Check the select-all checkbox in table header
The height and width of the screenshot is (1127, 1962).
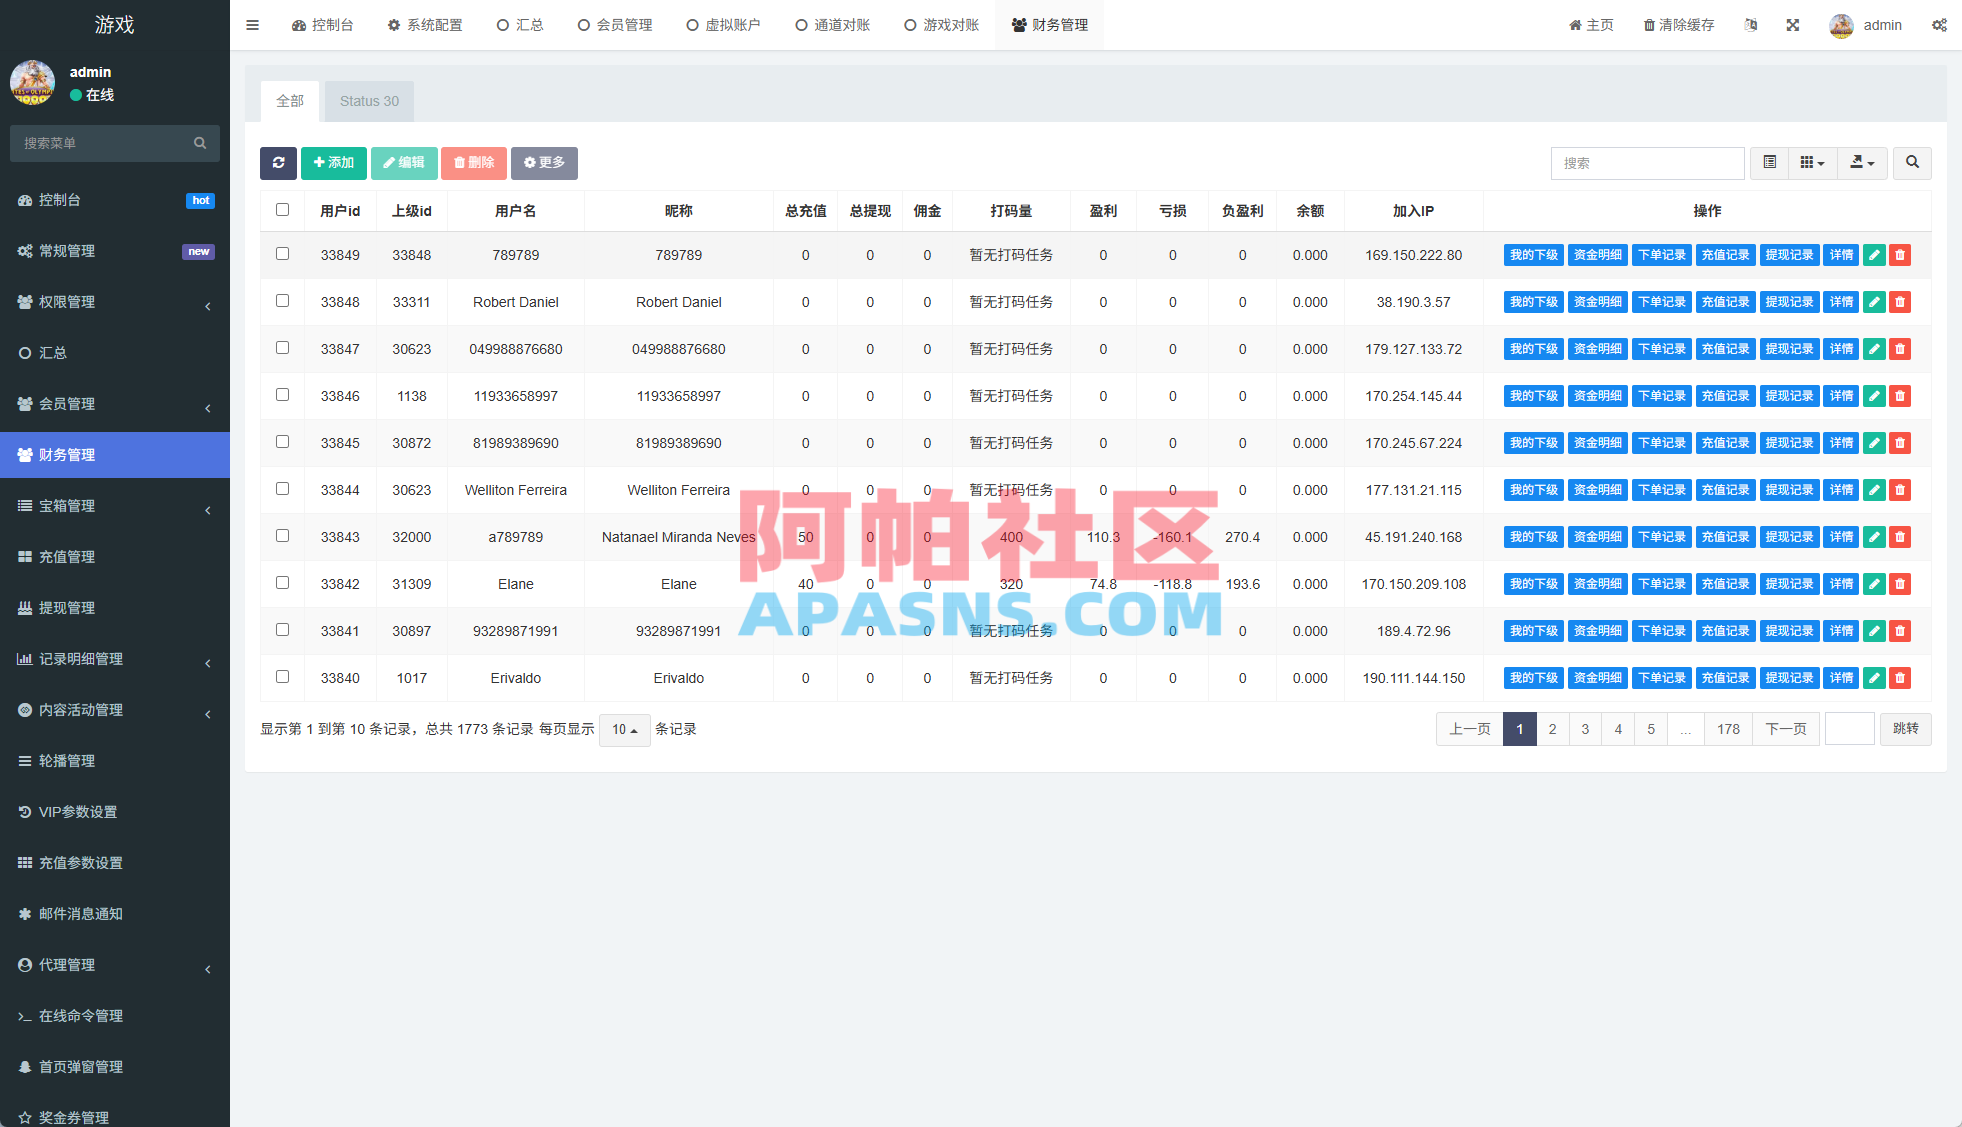[282, 210]
